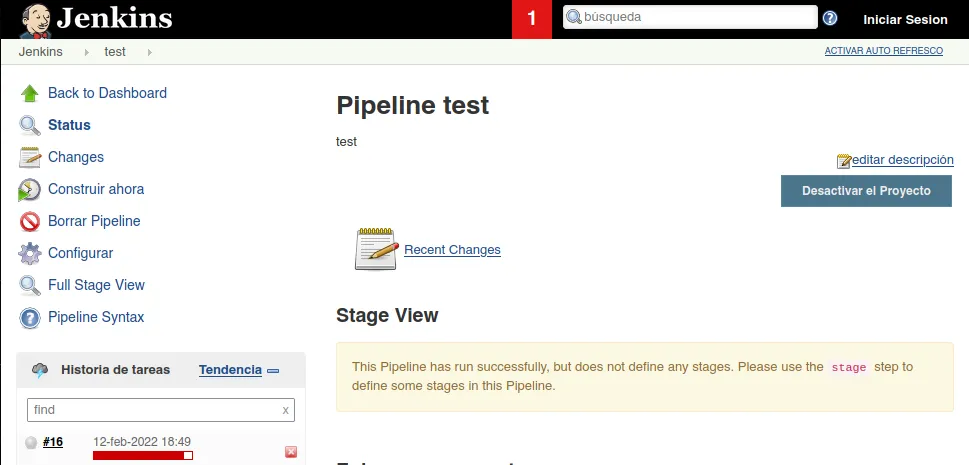The image size is (969, 465).
Task: Open the red notification badge showing 1
Action: pyautogui.click(x=531, y=19)
